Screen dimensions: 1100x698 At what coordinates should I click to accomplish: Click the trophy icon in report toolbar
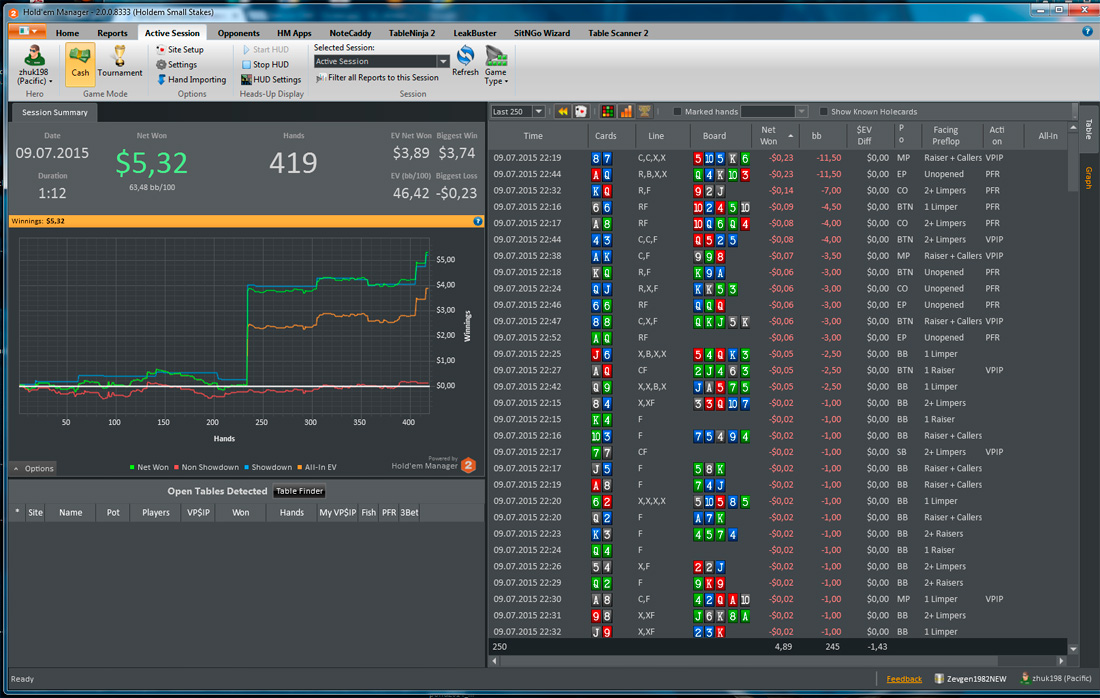coord(644,112)
